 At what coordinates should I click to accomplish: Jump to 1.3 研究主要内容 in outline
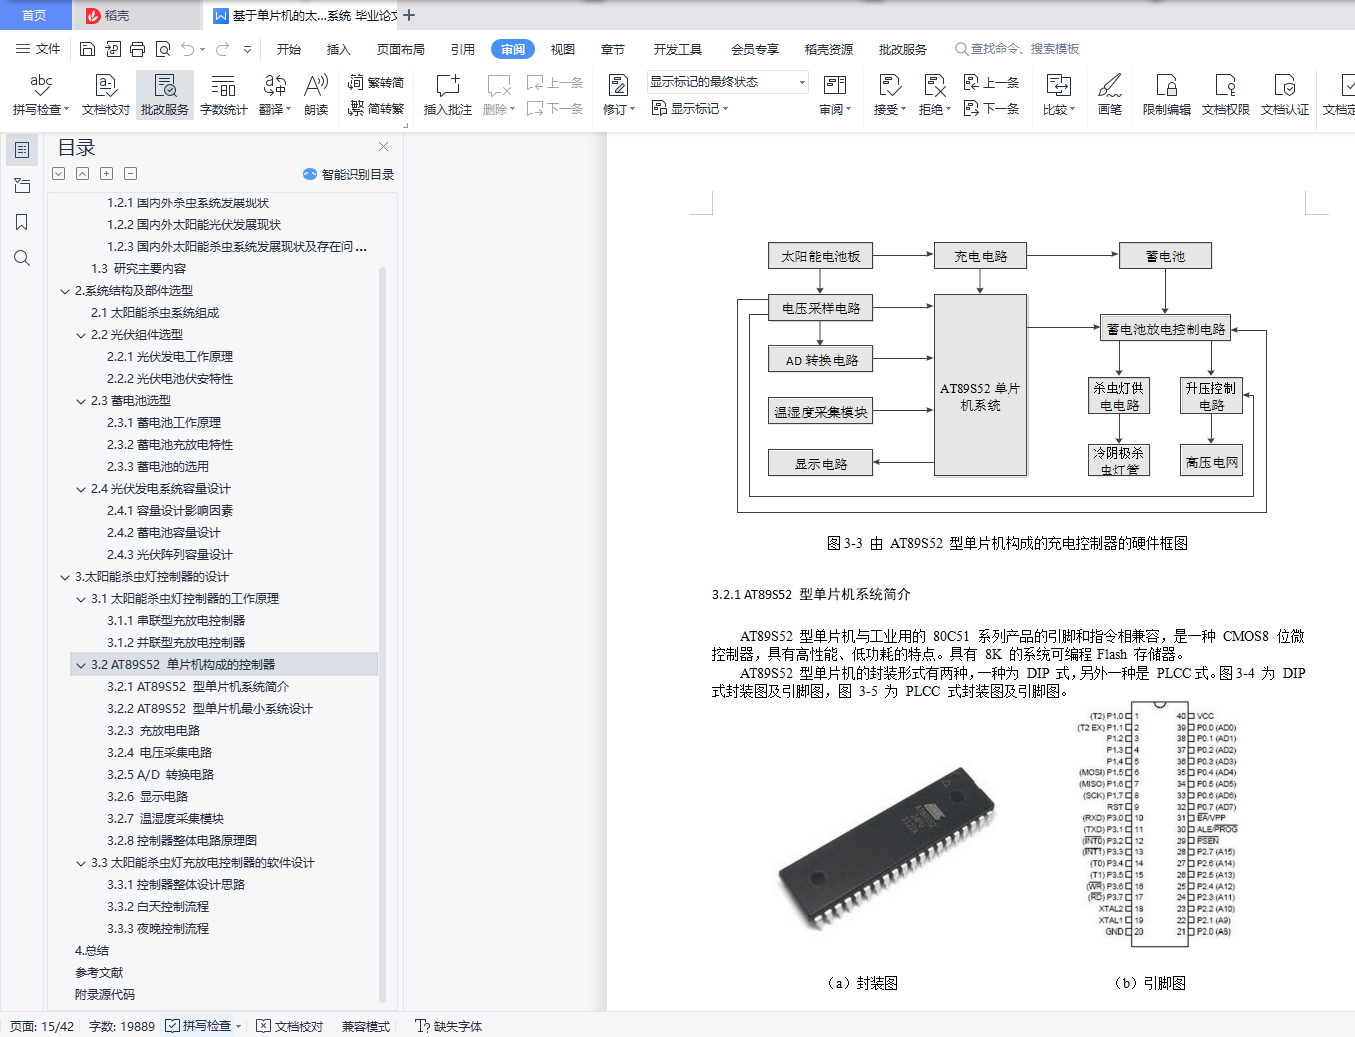138,269
